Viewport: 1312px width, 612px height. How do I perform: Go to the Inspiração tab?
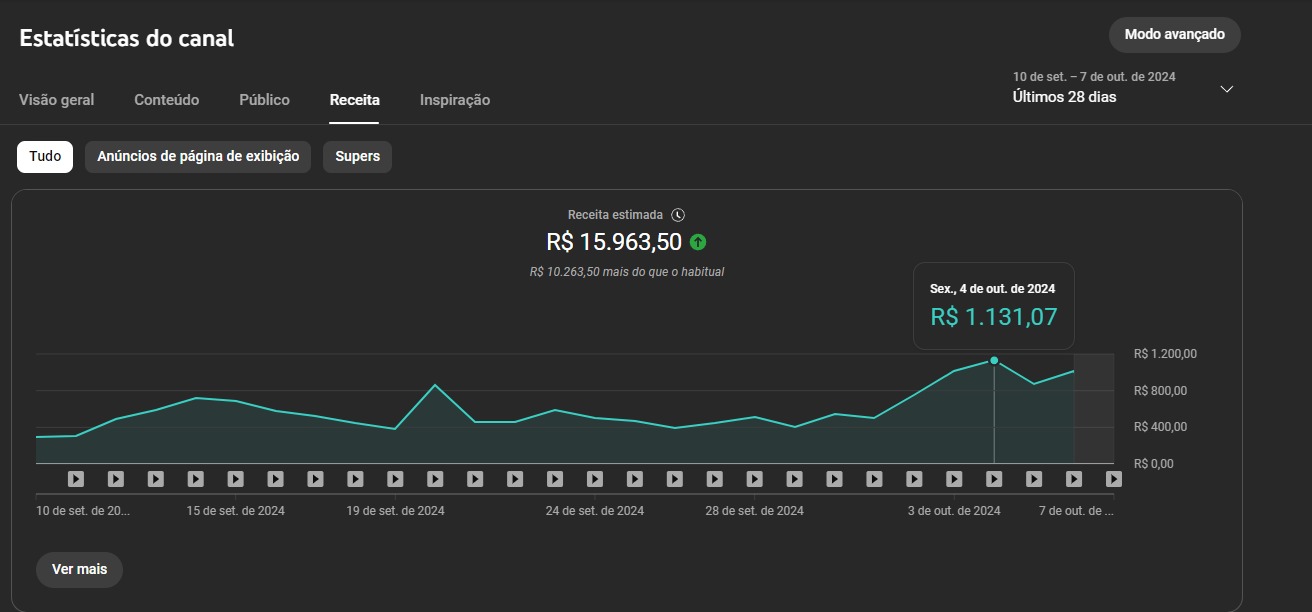(455, 100)
